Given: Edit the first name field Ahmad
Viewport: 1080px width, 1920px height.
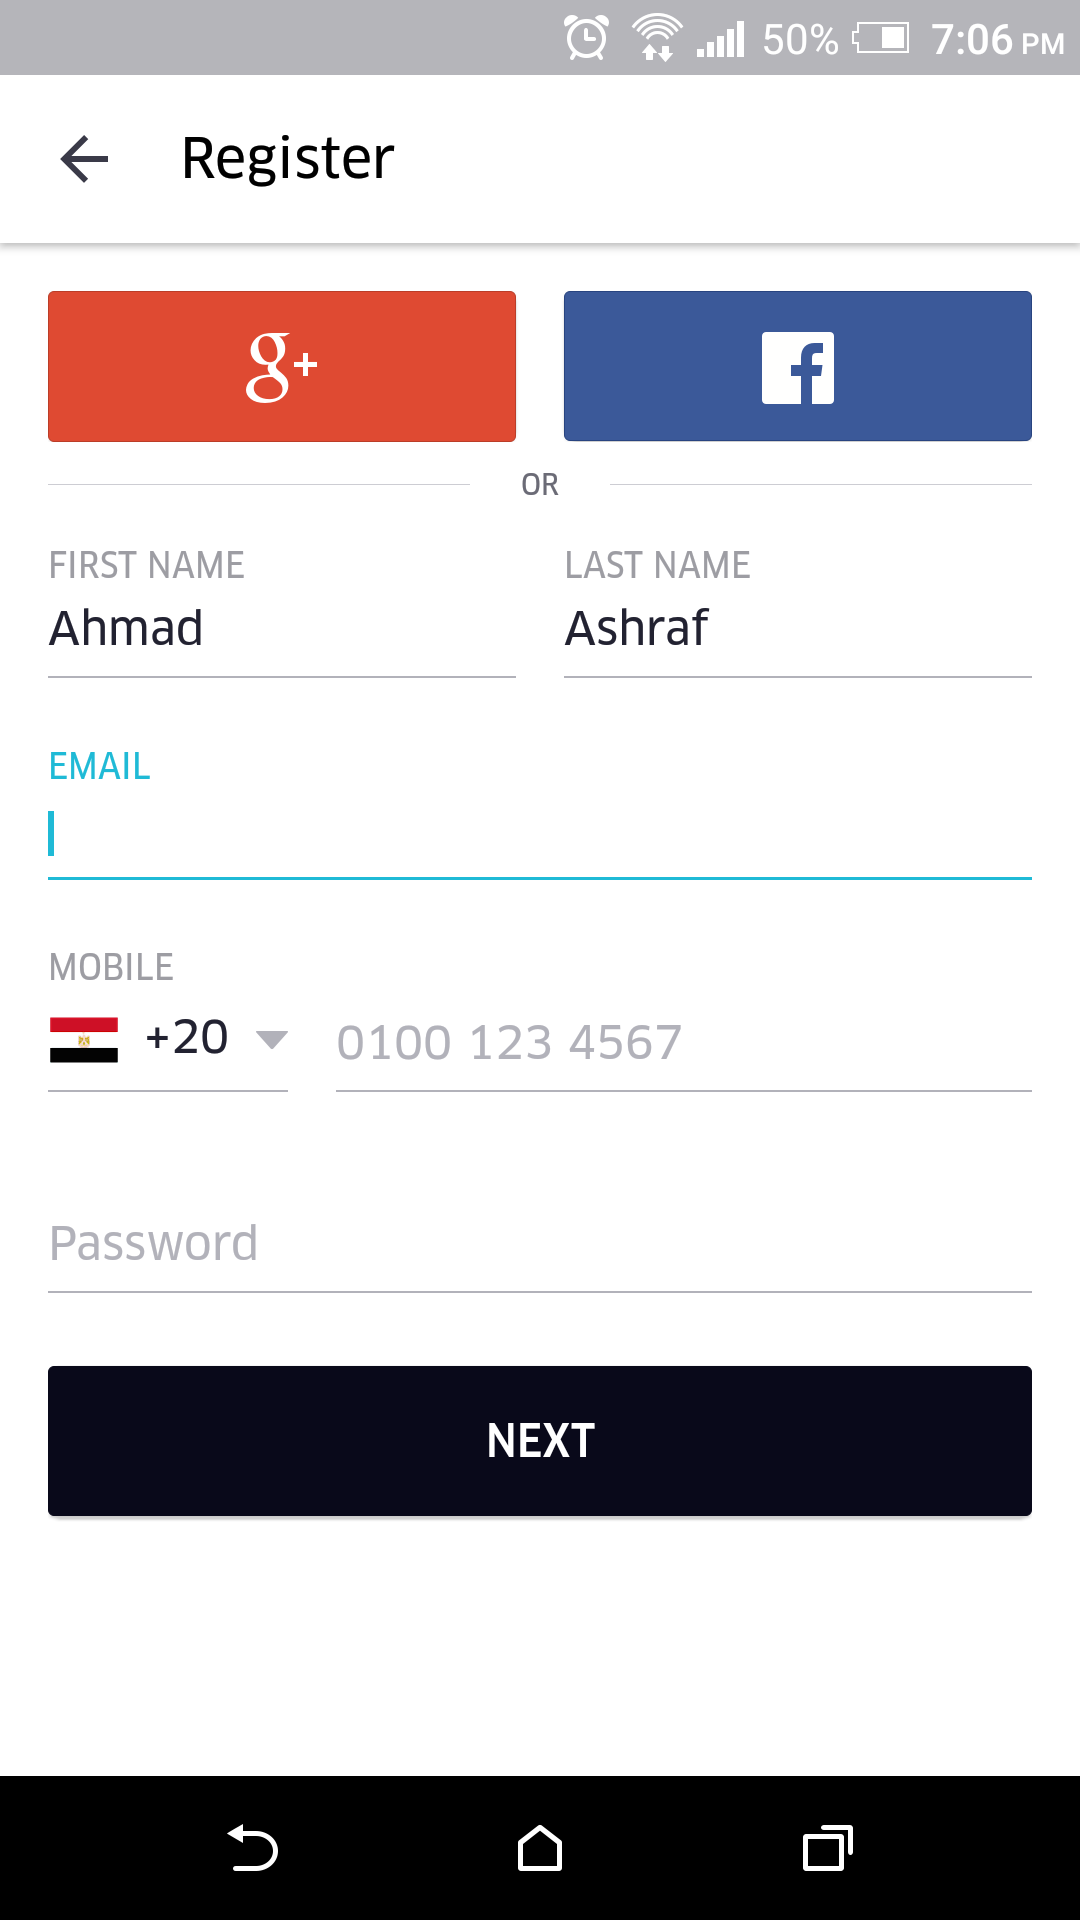Looking at the screenshot, I should coord(282,630).
